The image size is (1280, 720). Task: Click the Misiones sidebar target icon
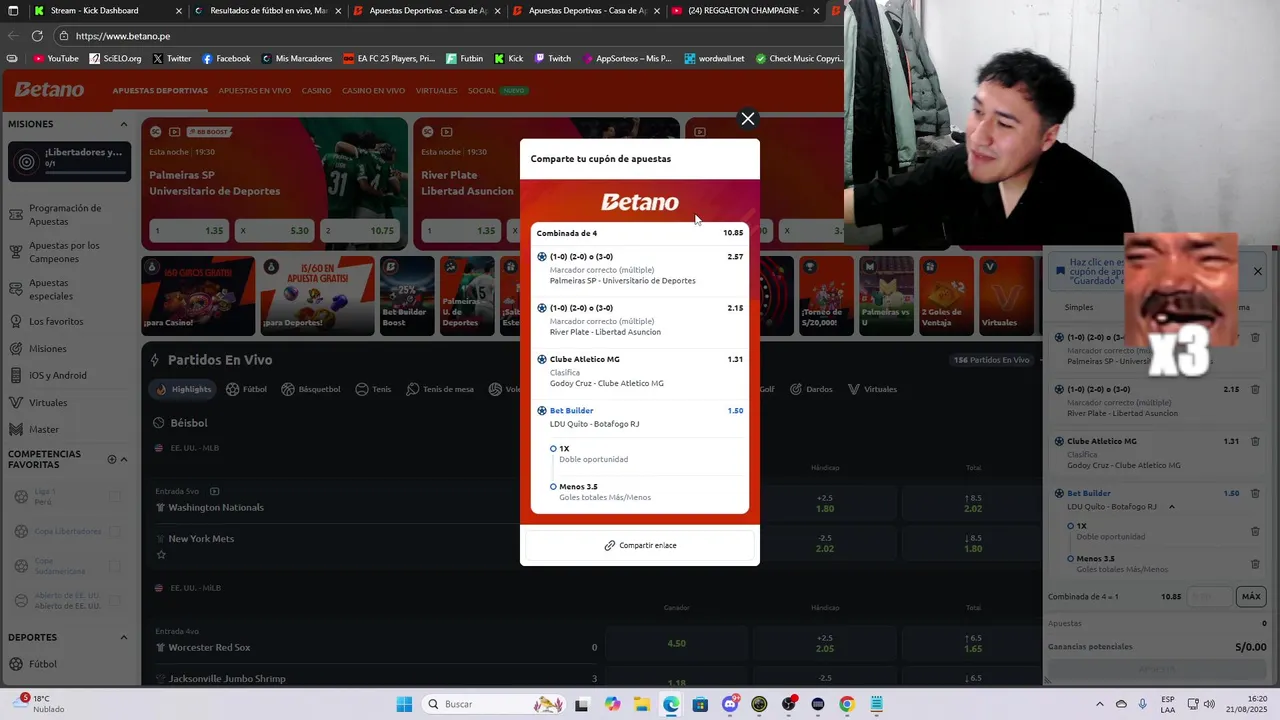(16, 348)
